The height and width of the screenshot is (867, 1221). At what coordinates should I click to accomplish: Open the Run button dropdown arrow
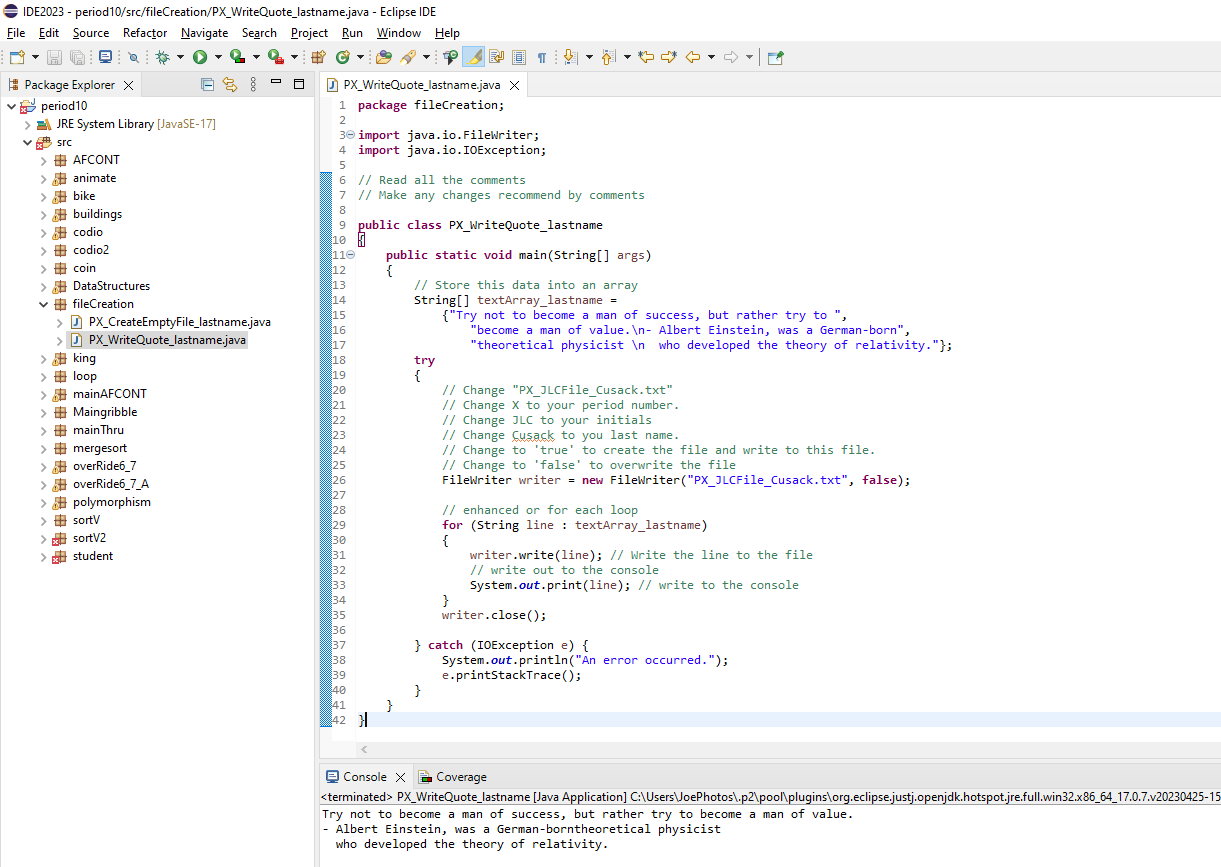click(218, 58)
